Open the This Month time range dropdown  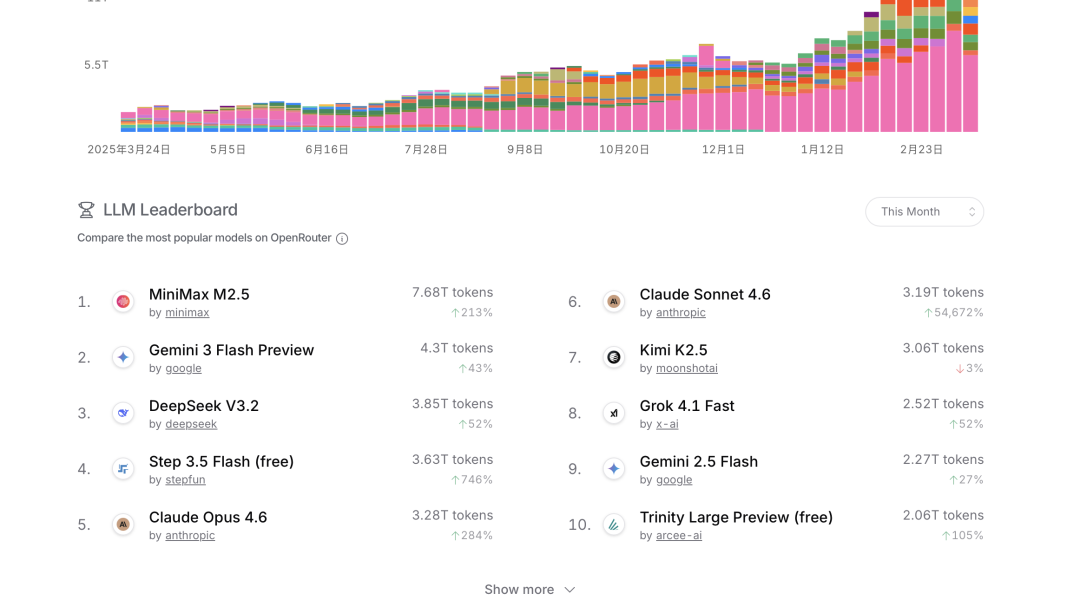tap(924, 212)
